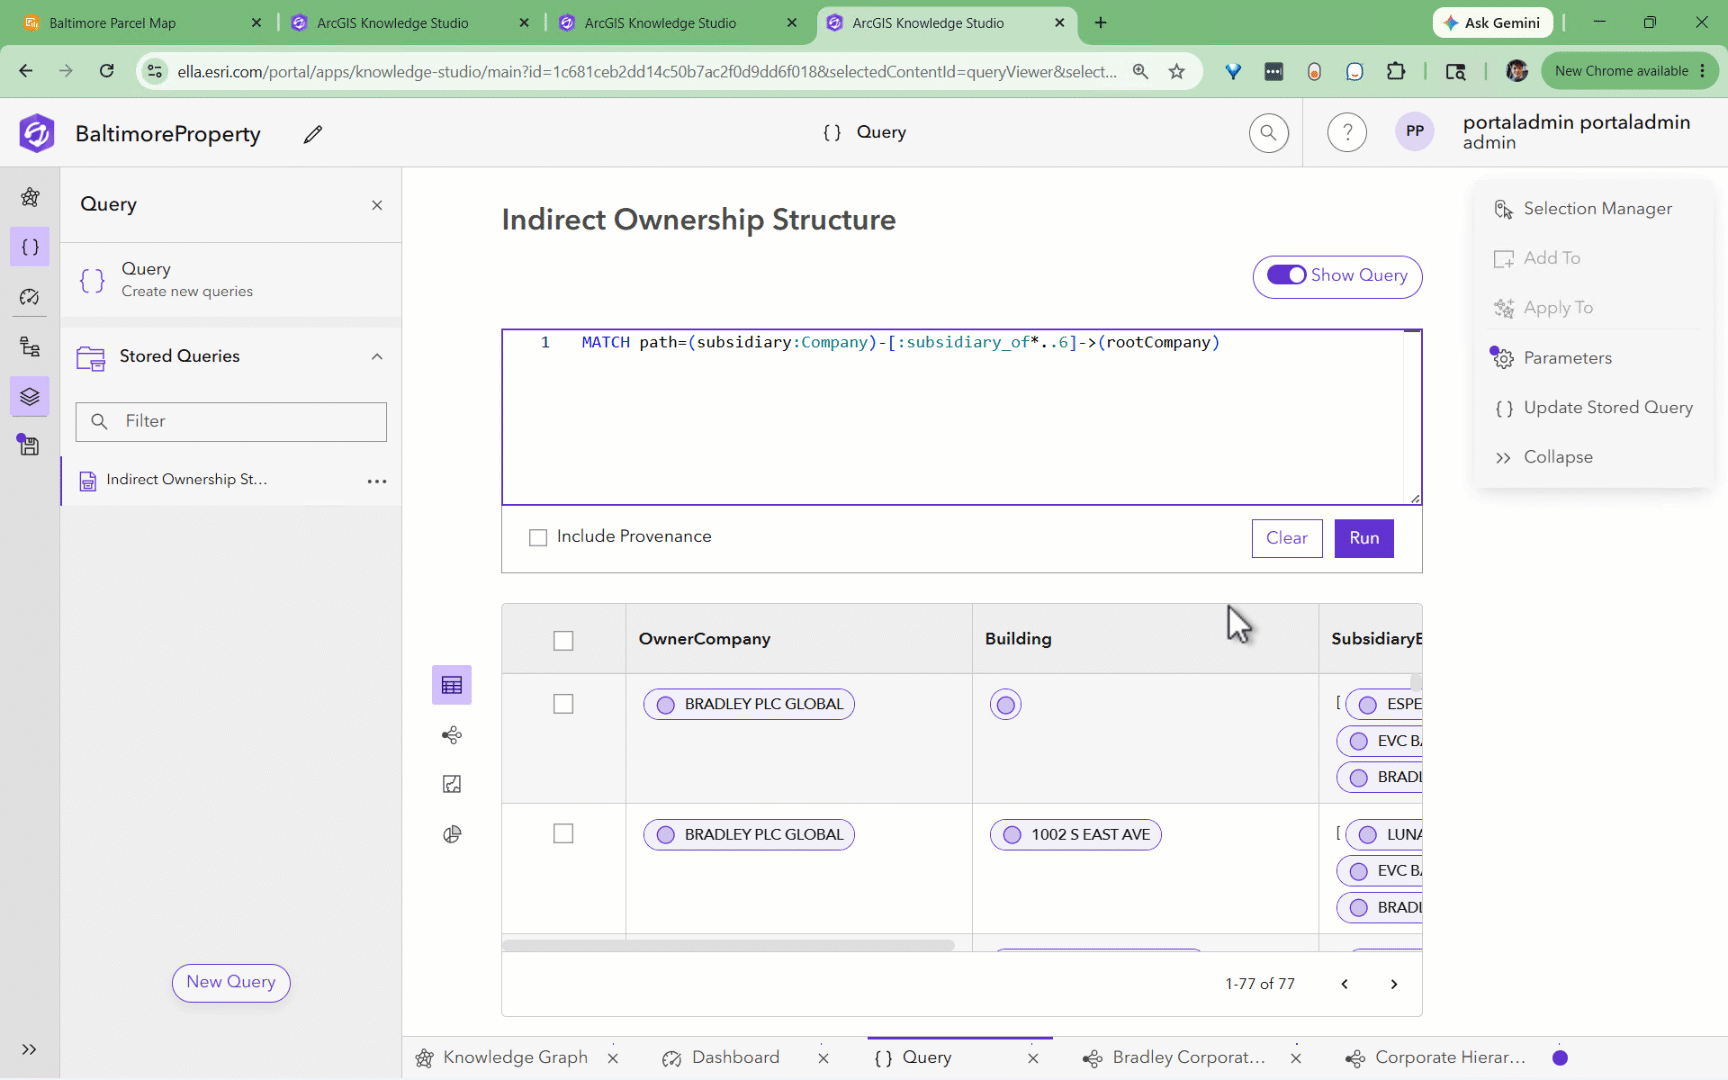
Task: Open the data model icon in left sidebar
Action: [30, 346]
